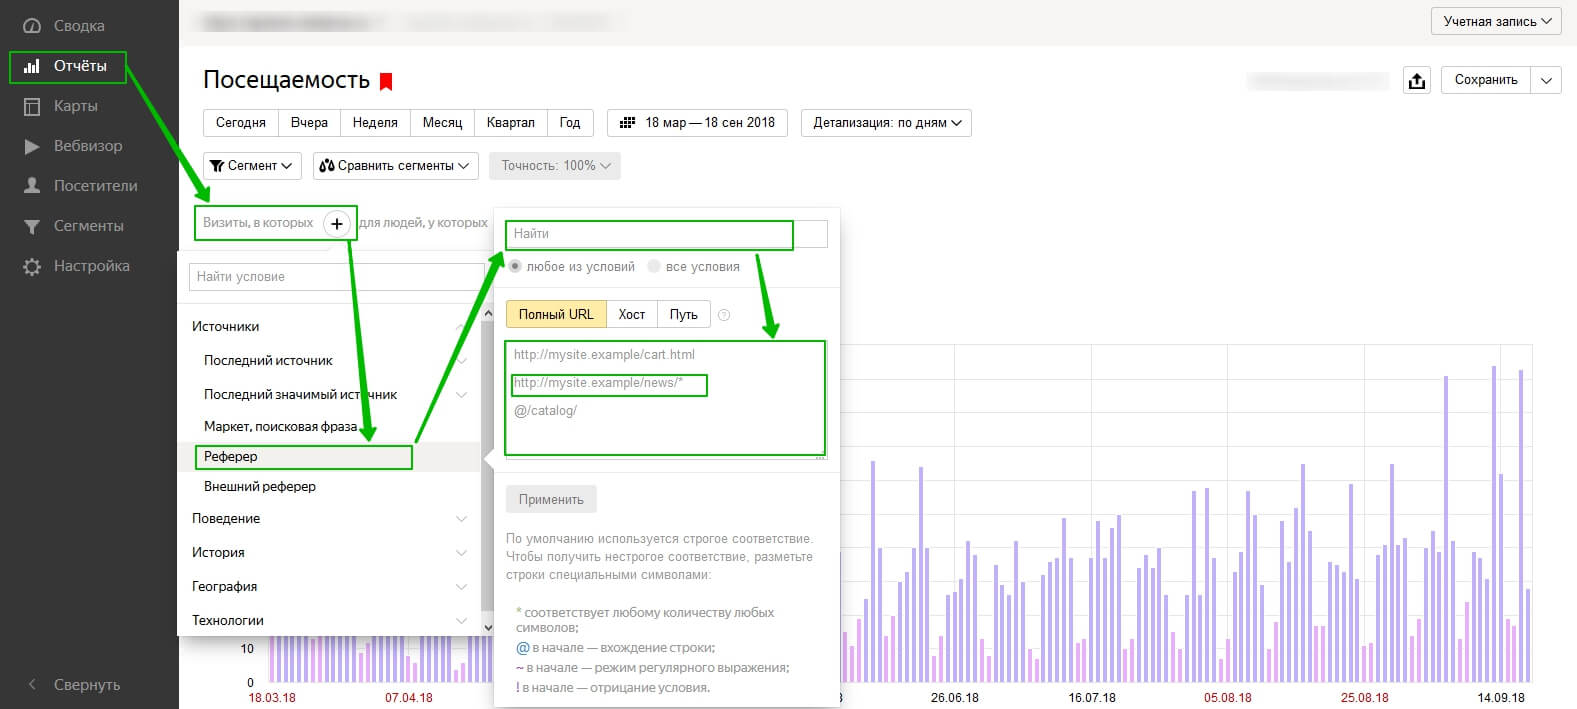
Task: Click the Отчёты bar chart icon
Action: click(x=32, y=66)
